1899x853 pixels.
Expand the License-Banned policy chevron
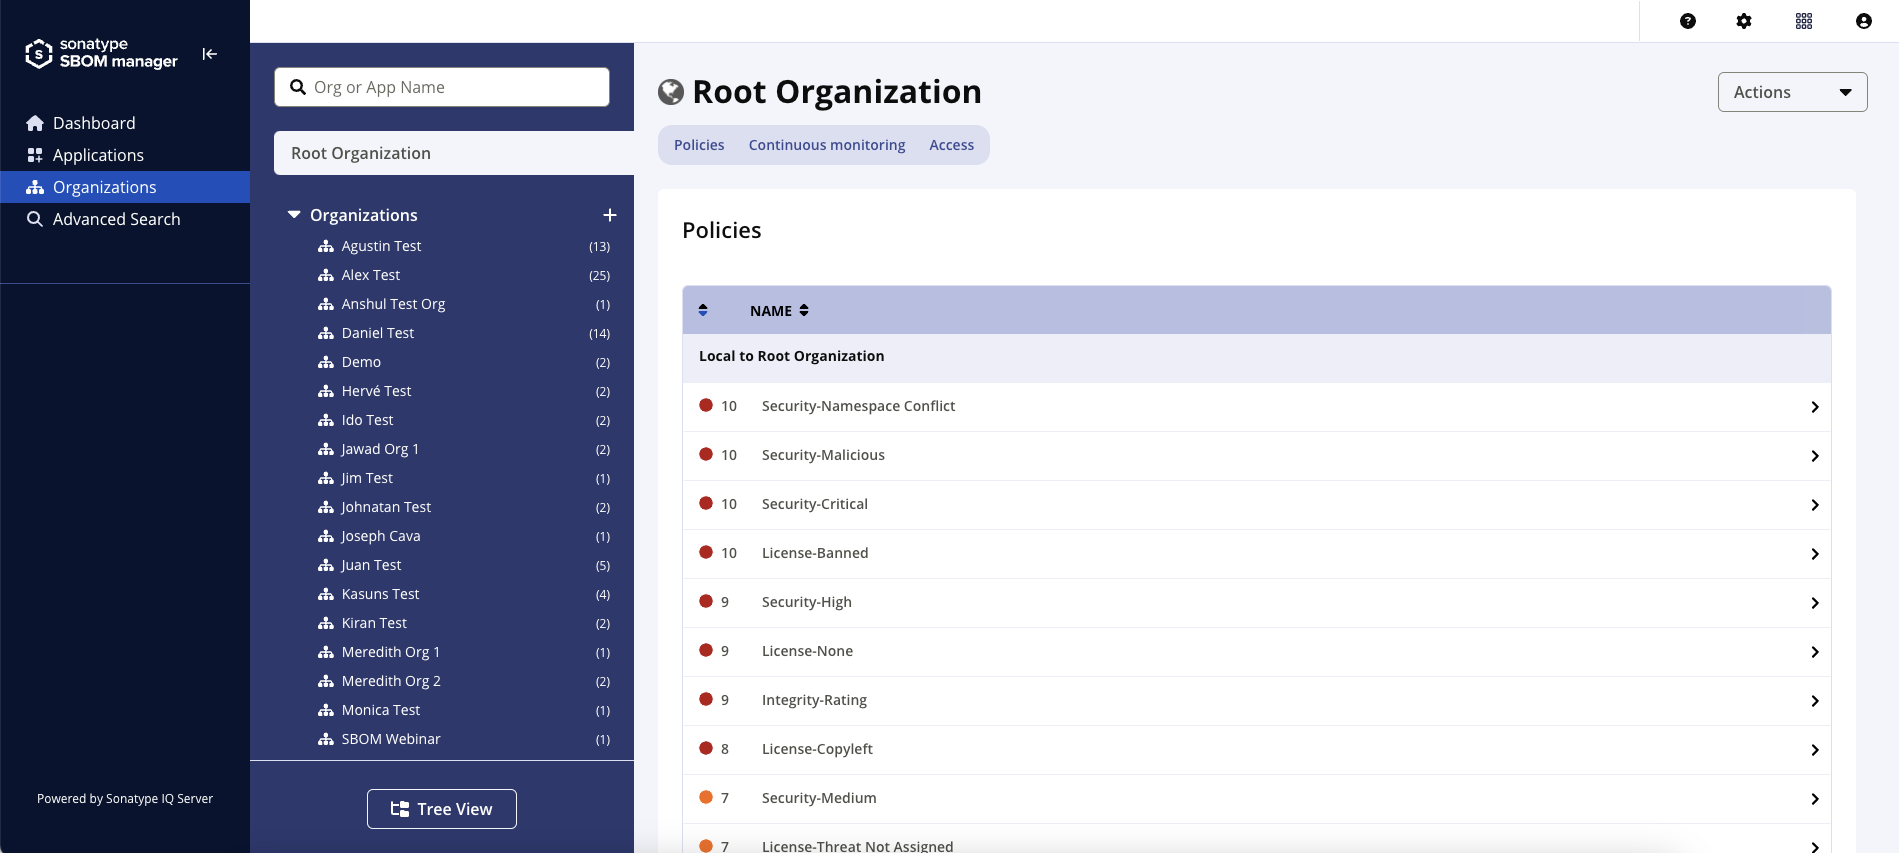1814,554
